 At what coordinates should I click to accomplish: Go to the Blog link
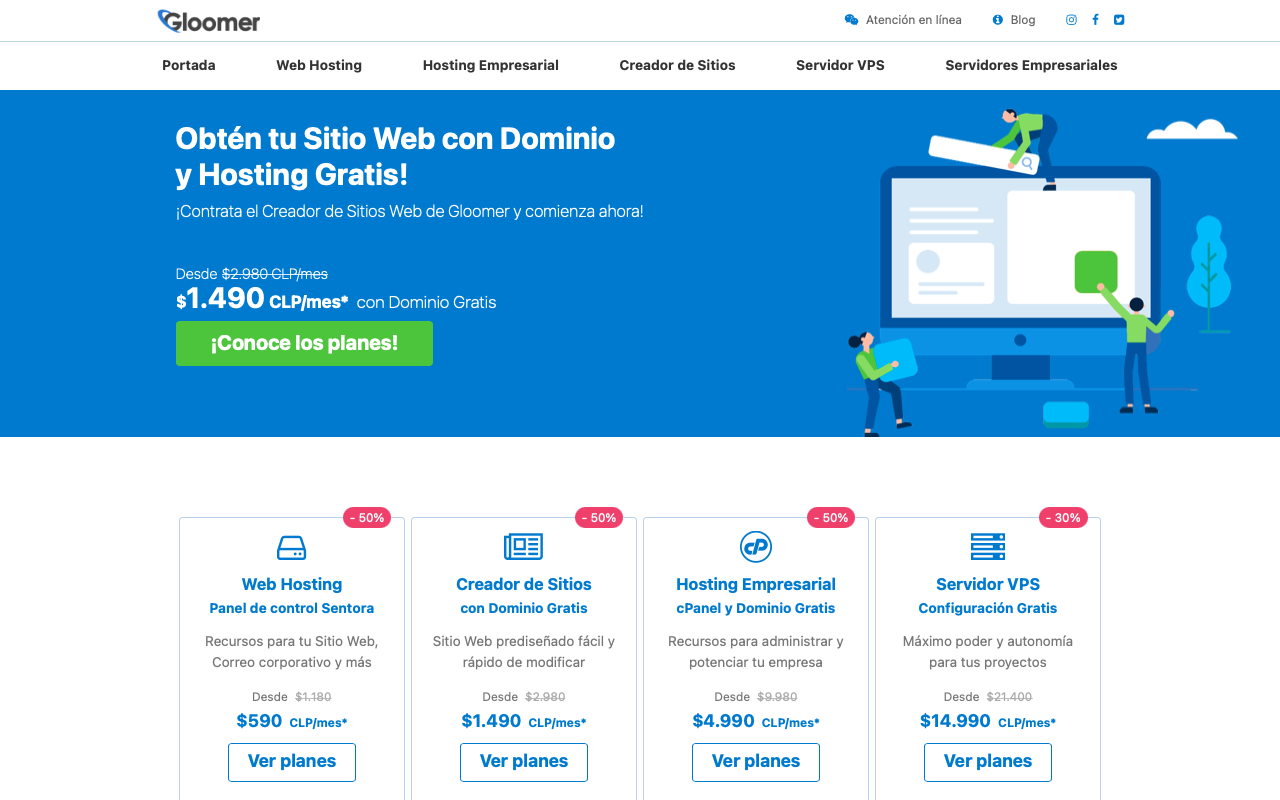[1014, 20]
